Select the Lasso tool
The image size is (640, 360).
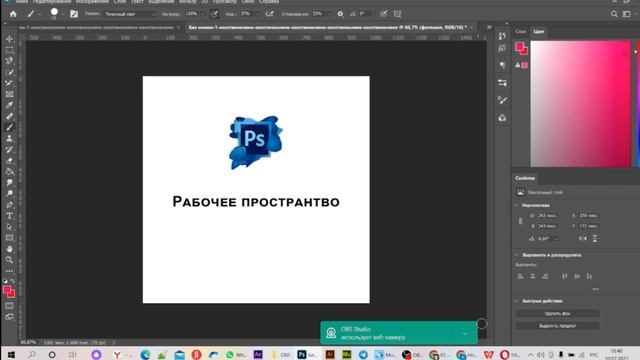pyautogui.click(x=9, y=61)
